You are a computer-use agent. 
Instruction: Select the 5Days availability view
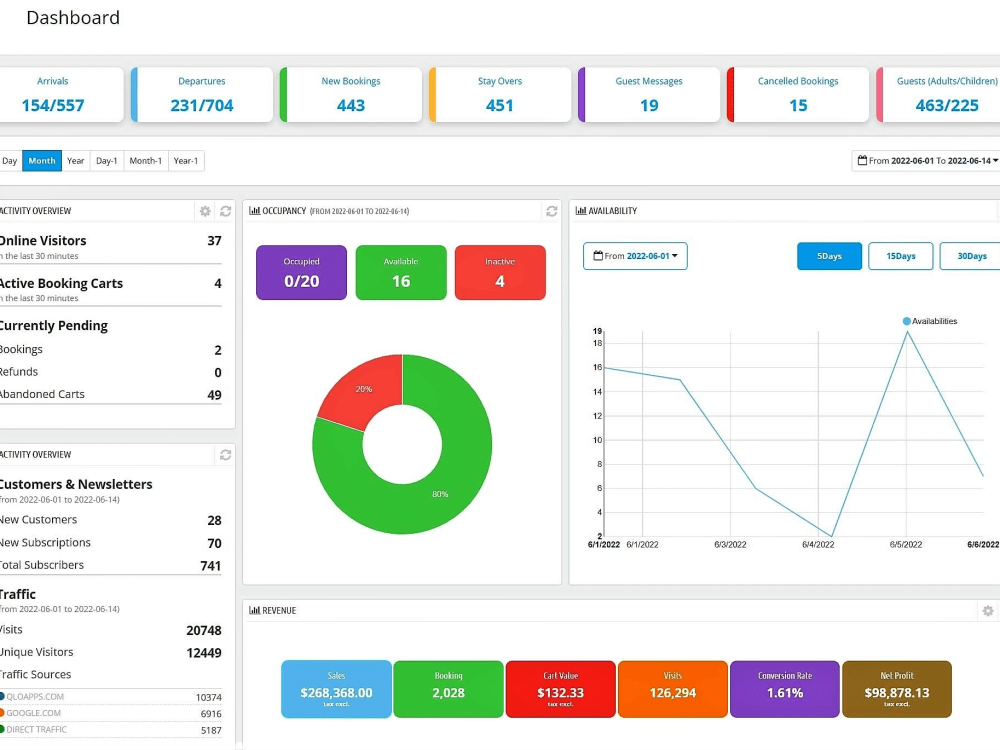click(829, 256)
